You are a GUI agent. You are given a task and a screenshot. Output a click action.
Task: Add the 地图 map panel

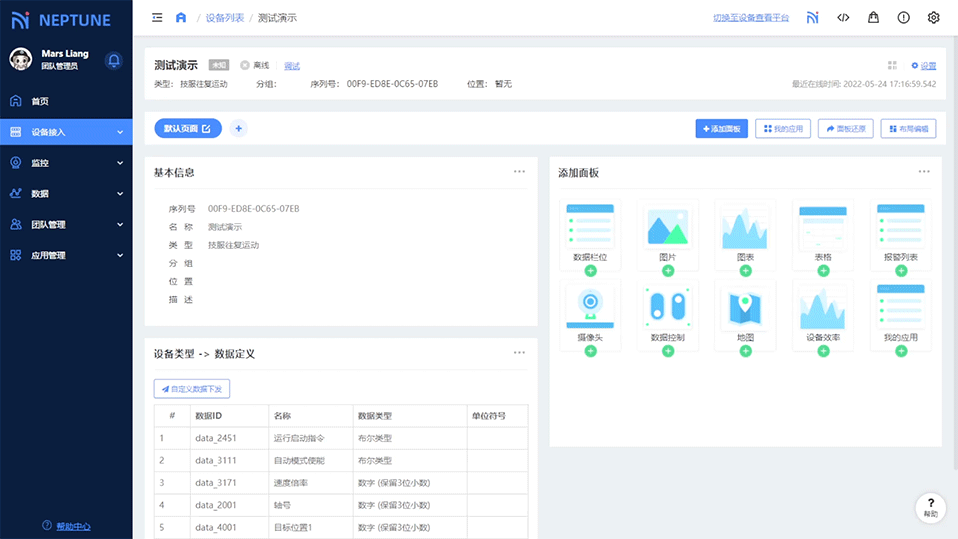click(745, 351)
